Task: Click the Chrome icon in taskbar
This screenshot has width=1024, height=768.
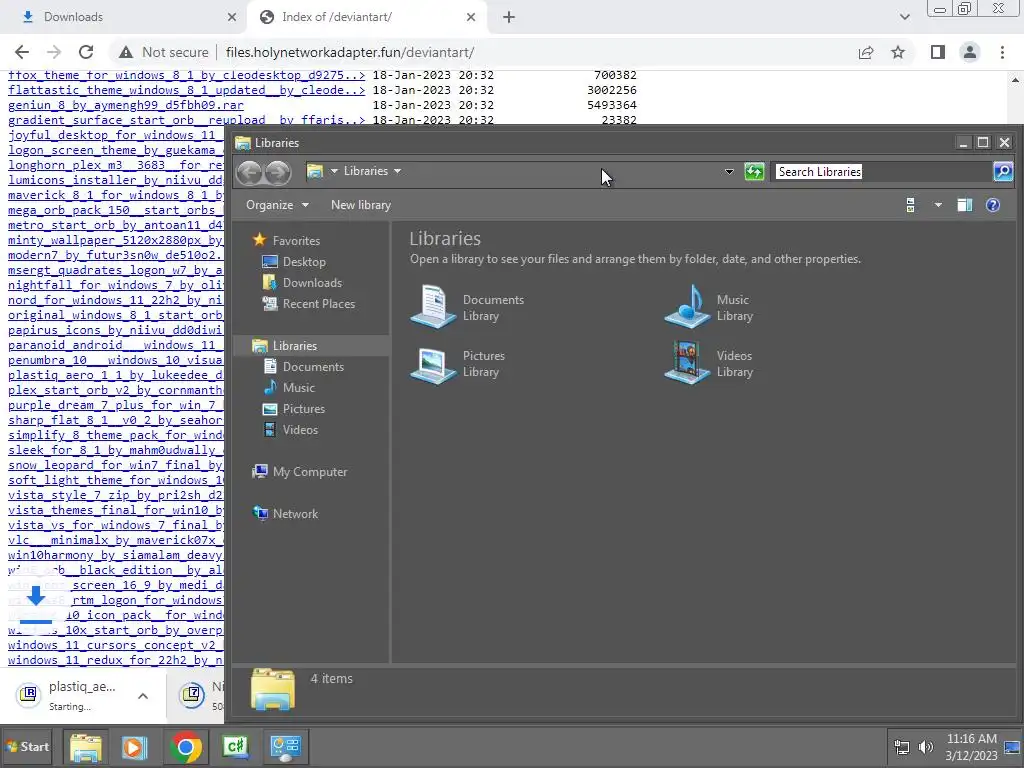Action: (x=185, y=747)
